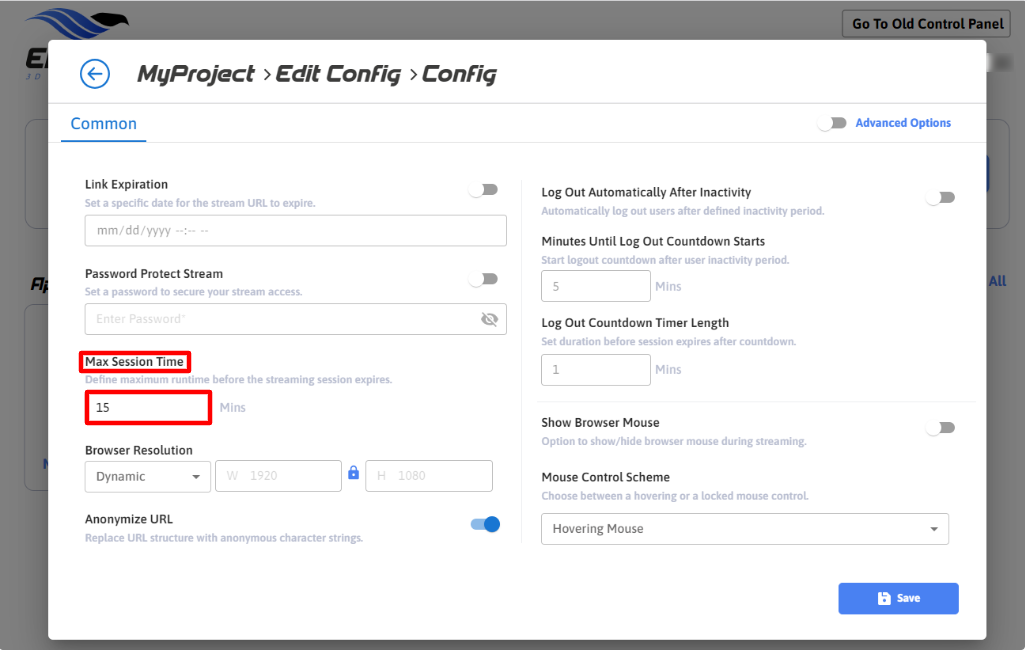This screenshot has height=650, width=1027.
Task: Enable Password Protect Stream toggle
Action: tap(484, 279)
